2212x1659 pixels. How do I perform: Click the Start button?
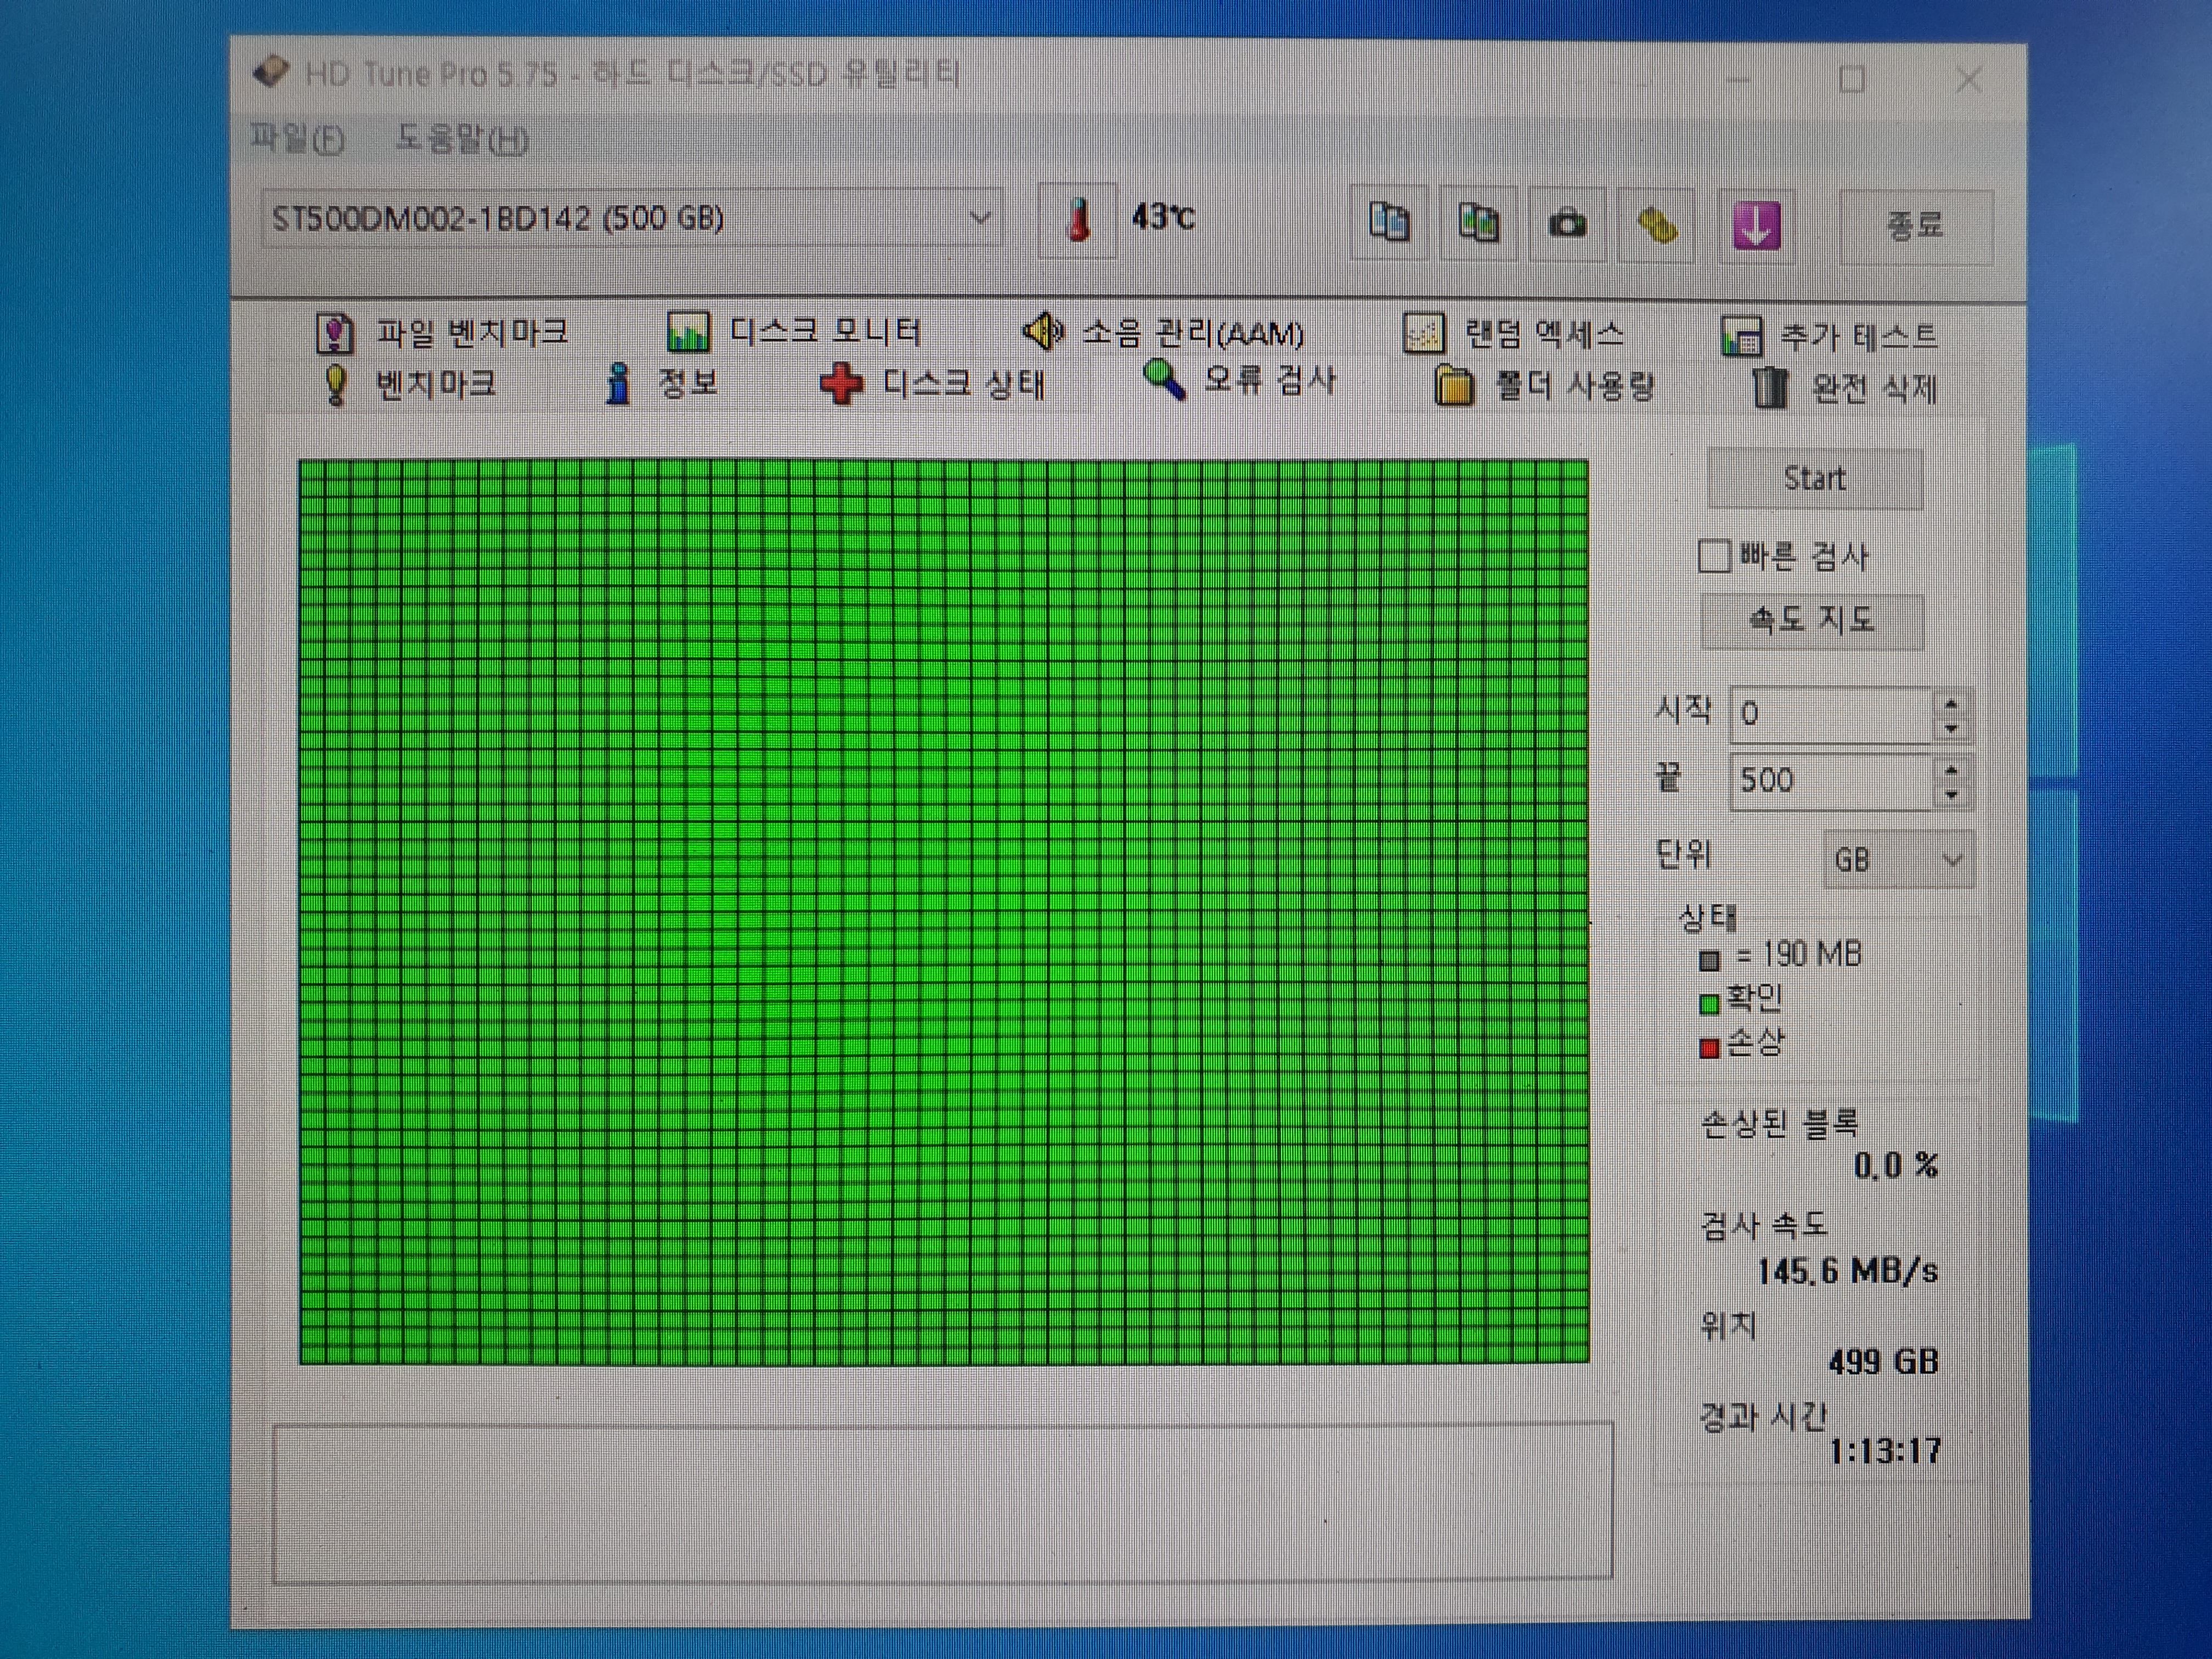[x=1815, y=478]
